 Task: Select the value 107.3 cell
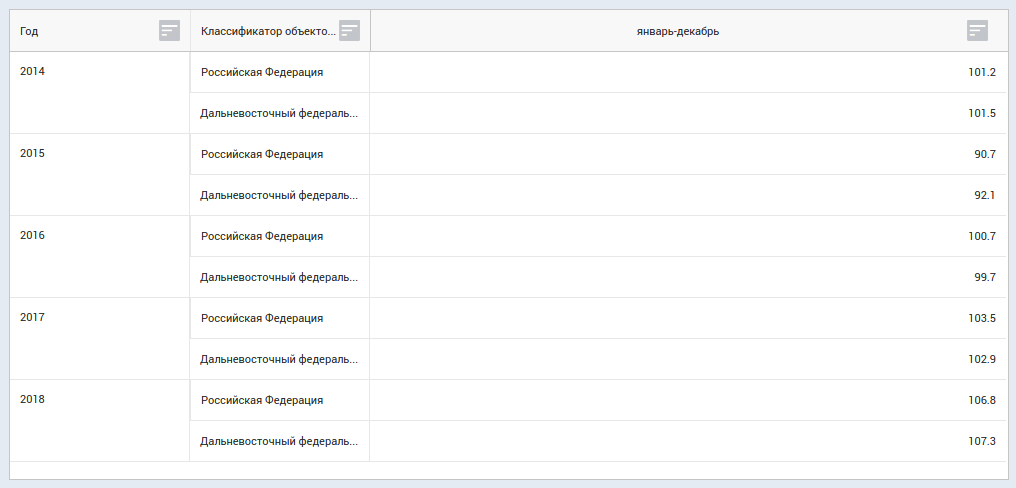[x=982, y=441]
